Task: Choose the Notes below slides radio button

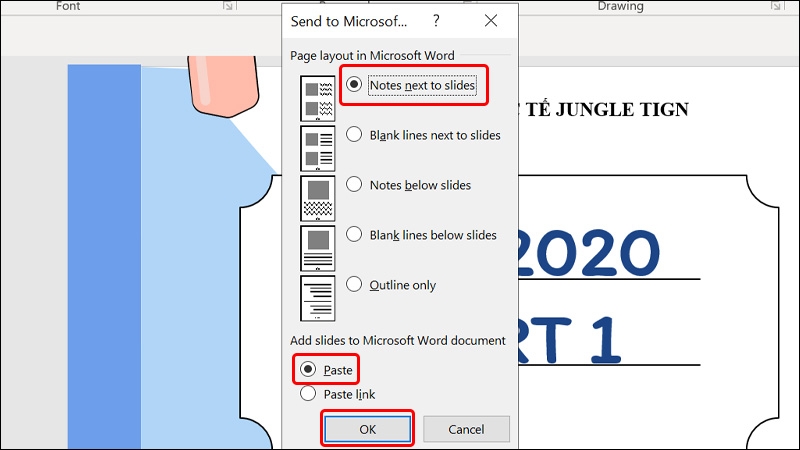Action: click(354, 184)
